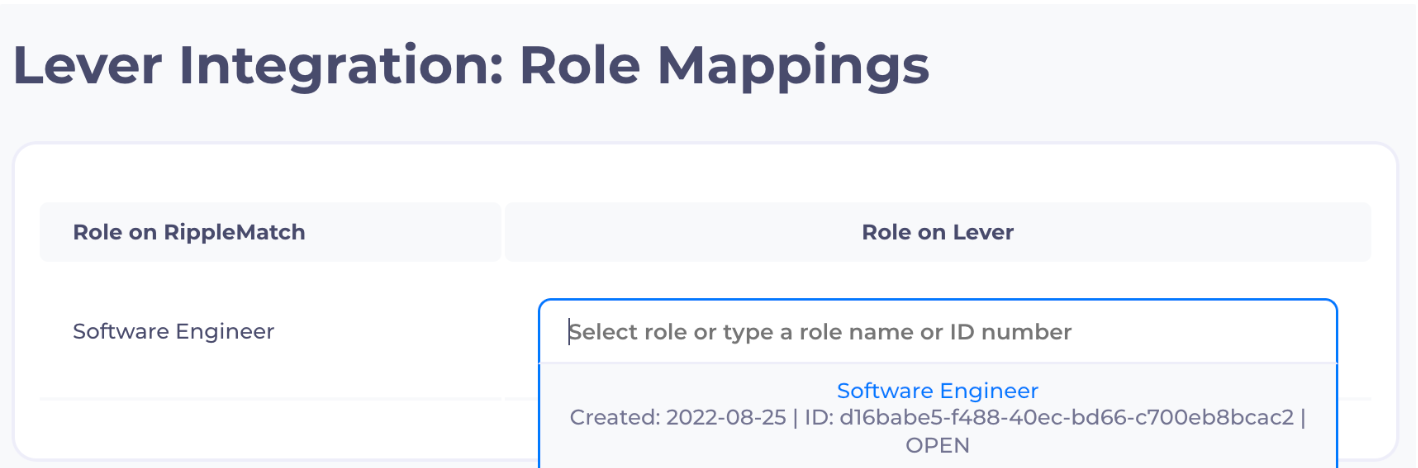Focus the Lever role search input field
Screen dimensions: 1418x468
[x=937, y=331]
